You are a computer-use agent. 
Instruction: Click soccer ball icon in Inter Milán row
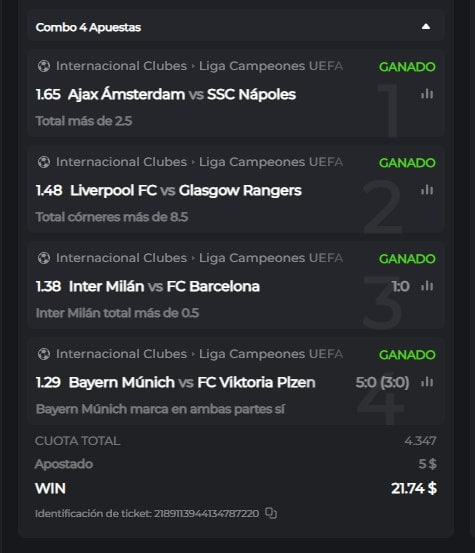click(x=44, y=258)
